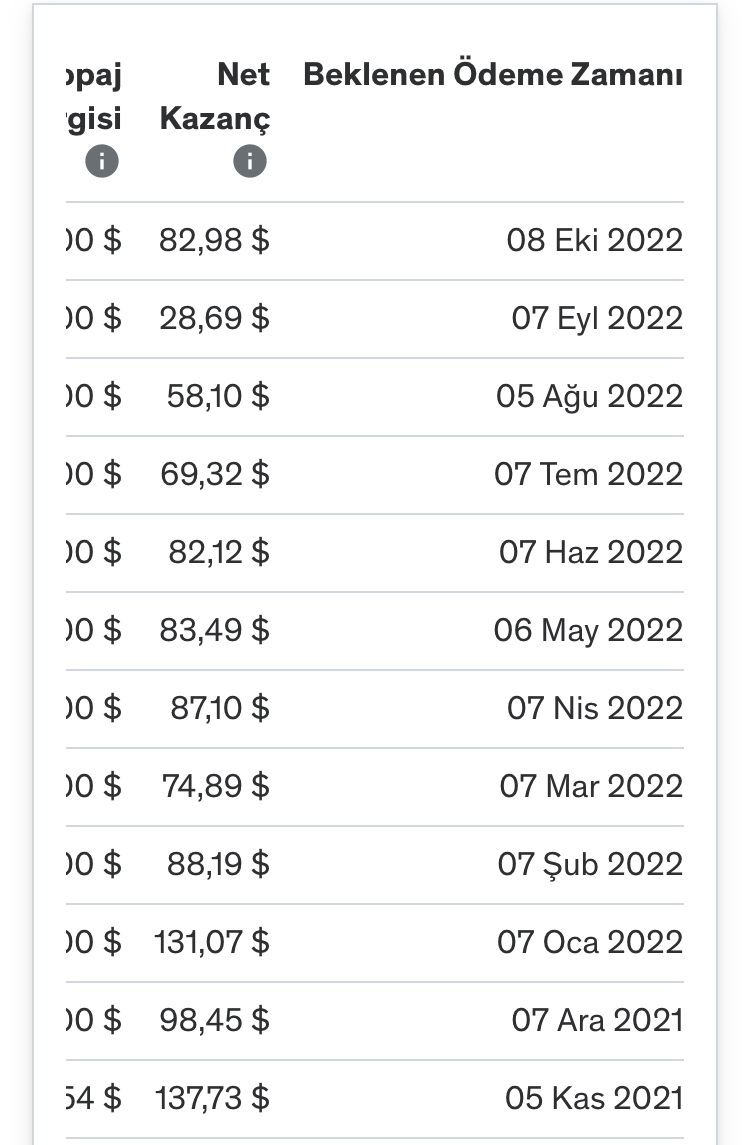Select the 07 Tem 2022 payment date
The height and width of the screenshot is (1145, 750).
coord(589,475)
